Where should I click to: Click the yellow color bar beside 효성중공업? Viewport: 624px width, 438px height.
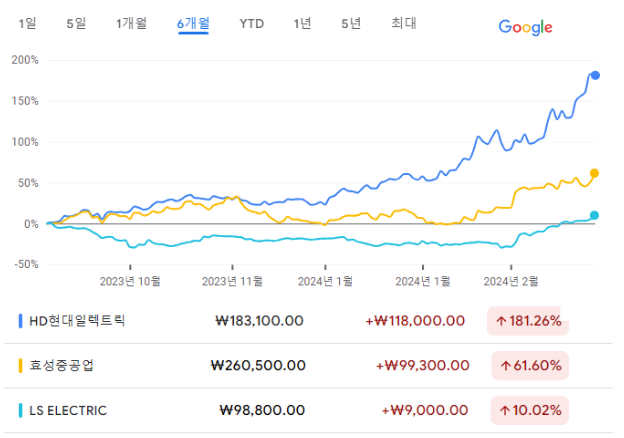point(21,365)
